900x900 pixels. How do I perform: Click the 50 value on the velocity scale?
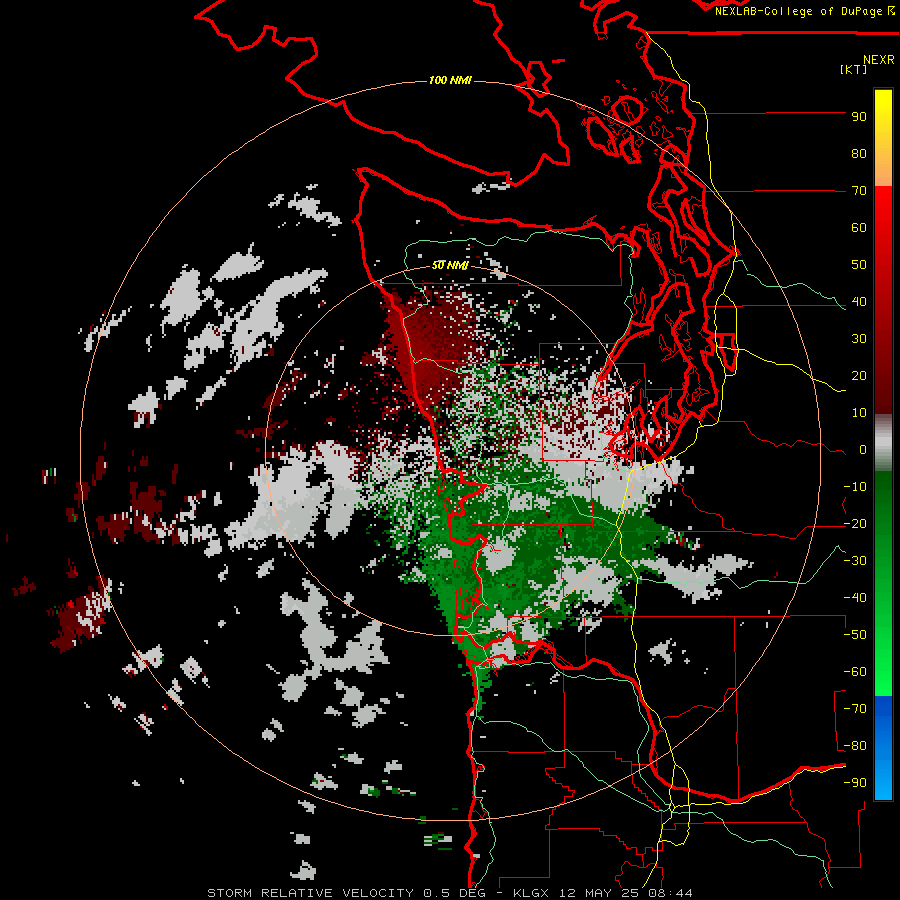(x=859, y=265)
